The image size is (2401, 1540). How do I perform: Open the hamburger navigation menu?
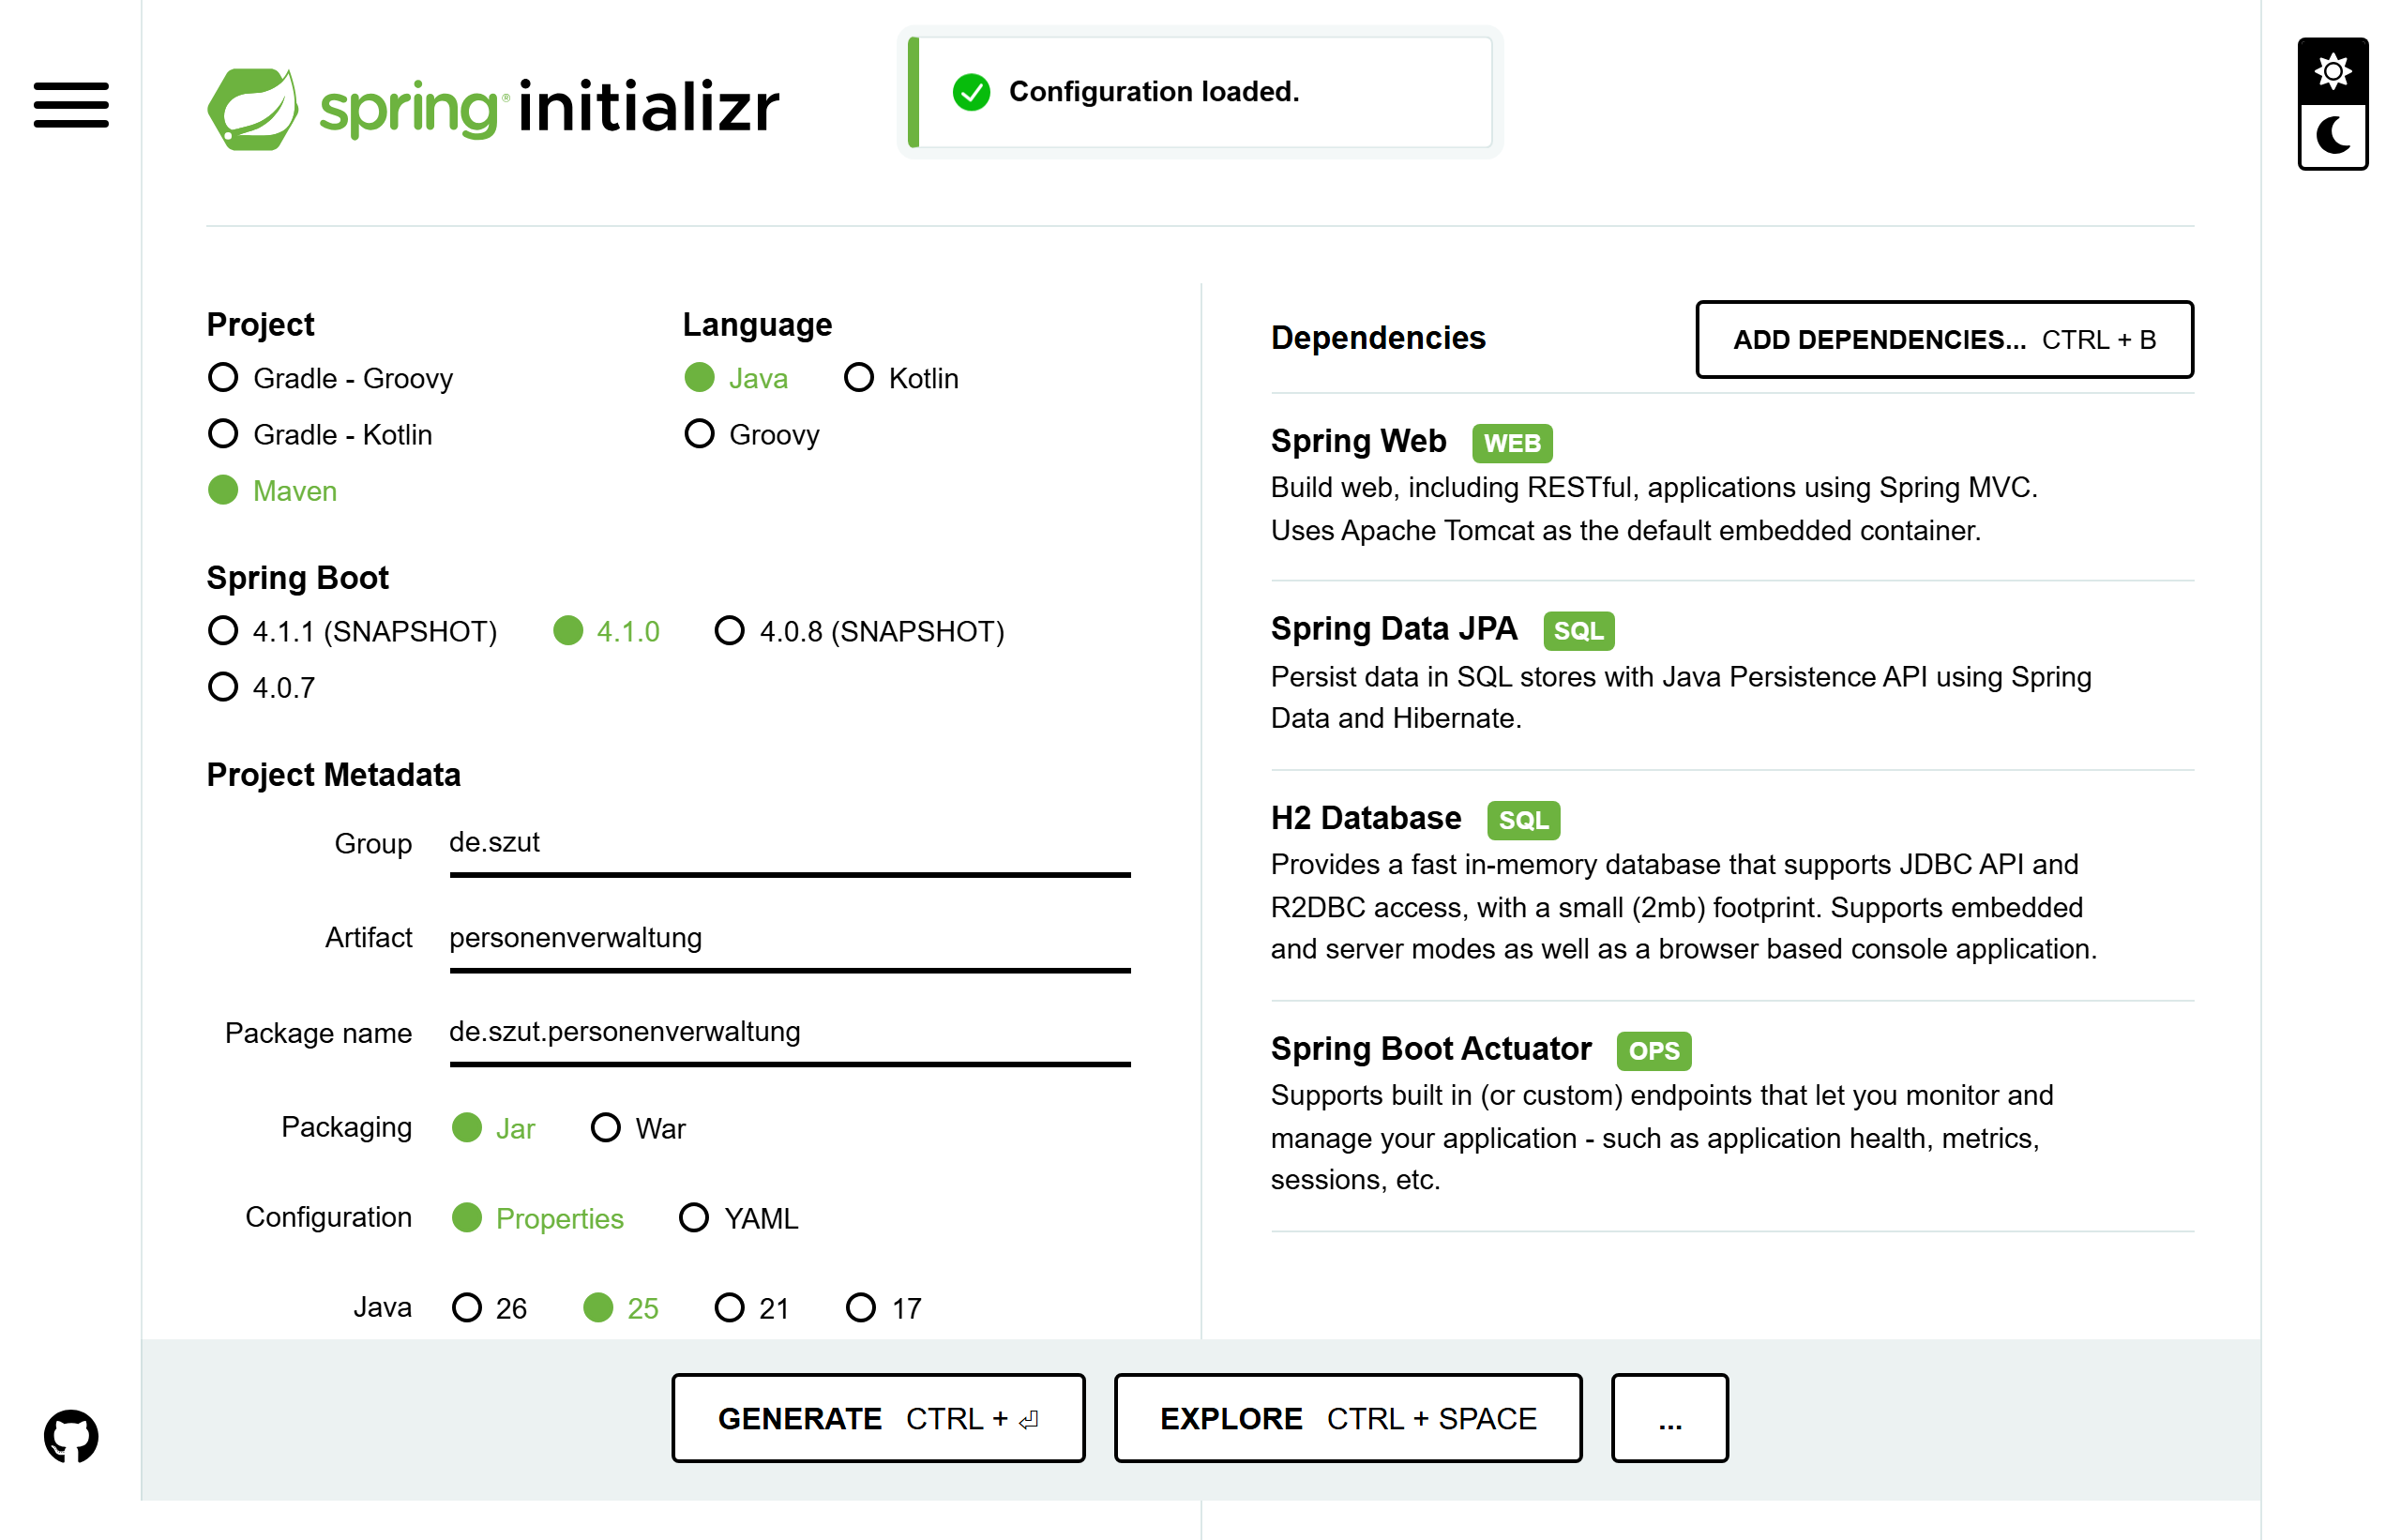tap(71, 105)
